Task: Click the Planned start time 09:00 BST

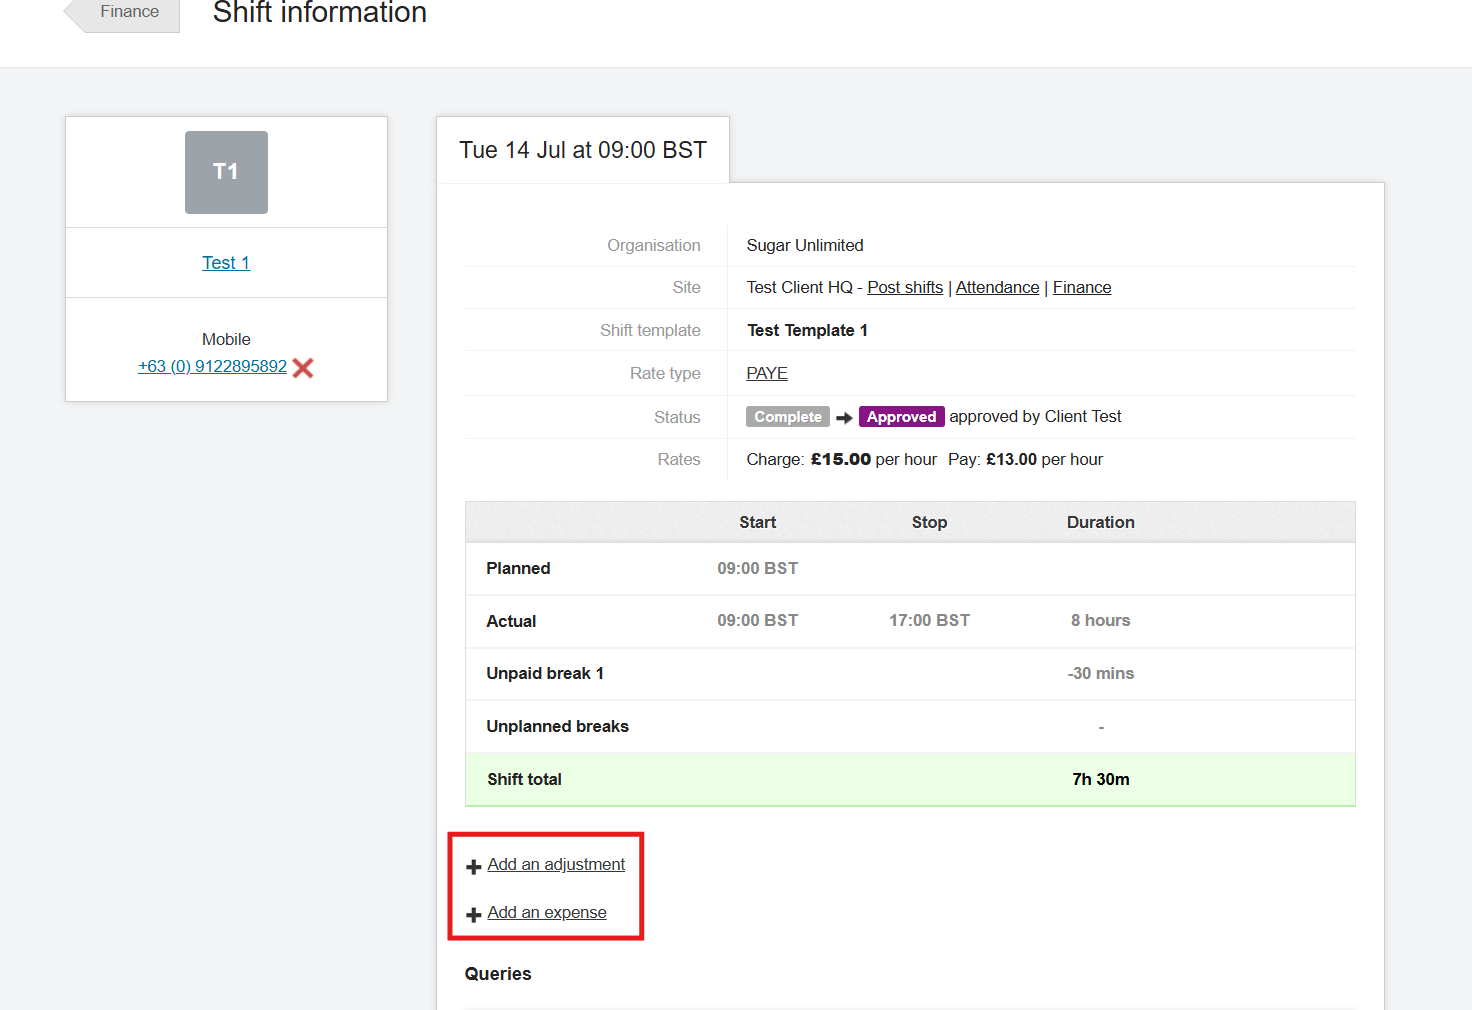Action: point(757,568)
